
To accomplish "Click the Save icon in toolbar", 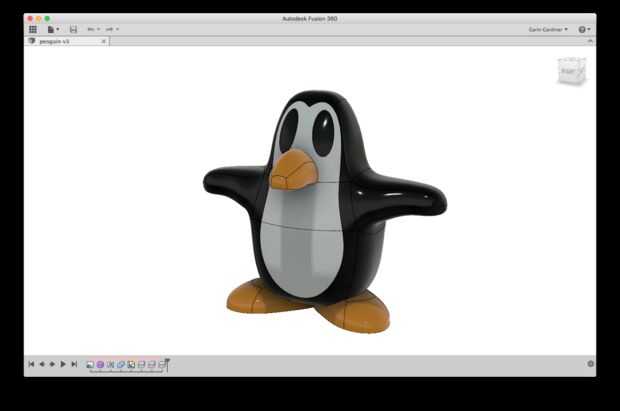I will coord(73,29).
